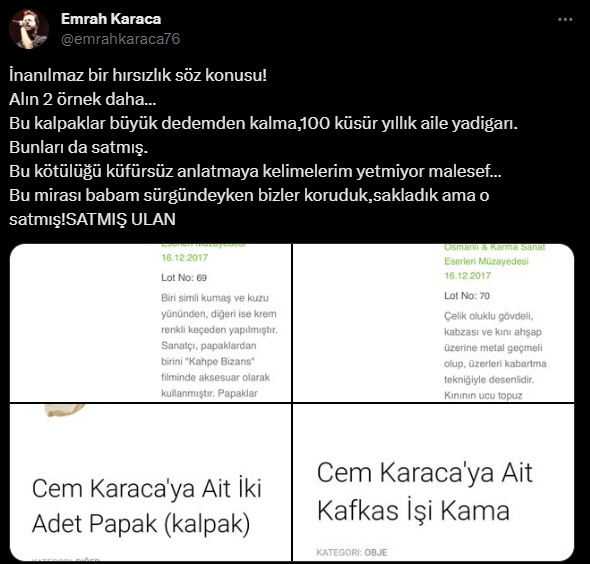The height and width of the screenshot is (564, 590).
Task: Click the Emrah Karaca display name
Action: click(x=111, y=19)
